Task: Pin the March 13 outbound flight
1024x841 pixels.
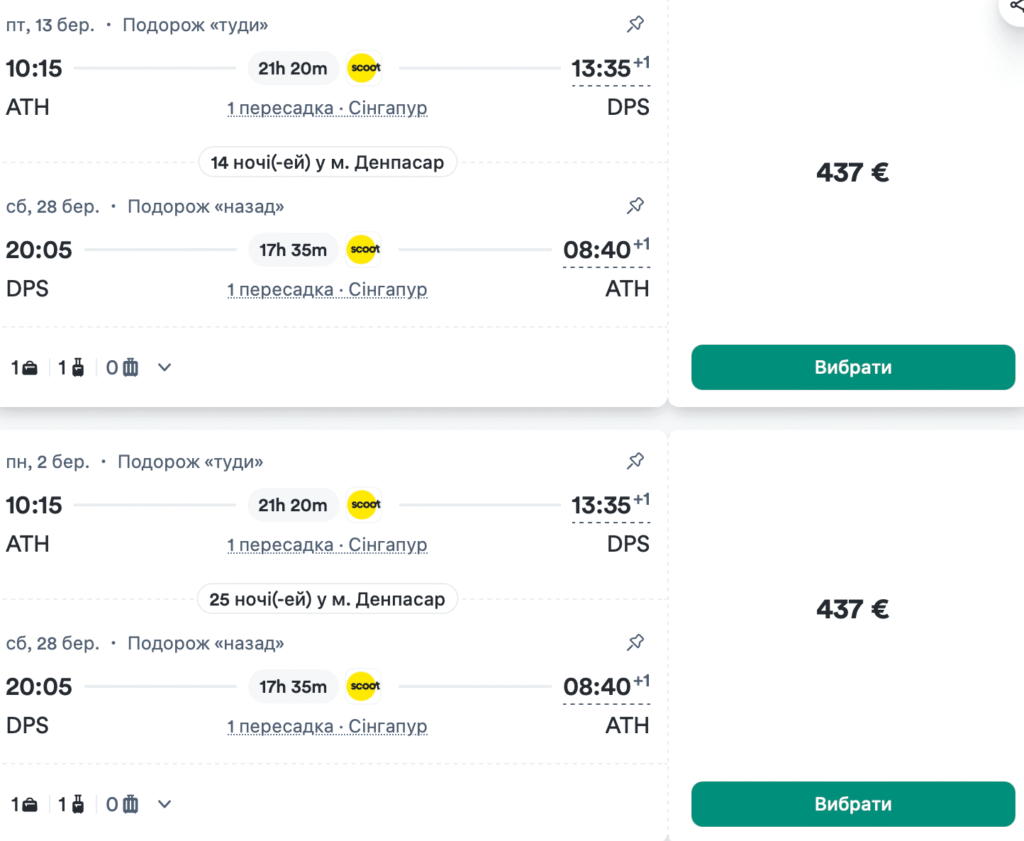Action: coord(635,24)
